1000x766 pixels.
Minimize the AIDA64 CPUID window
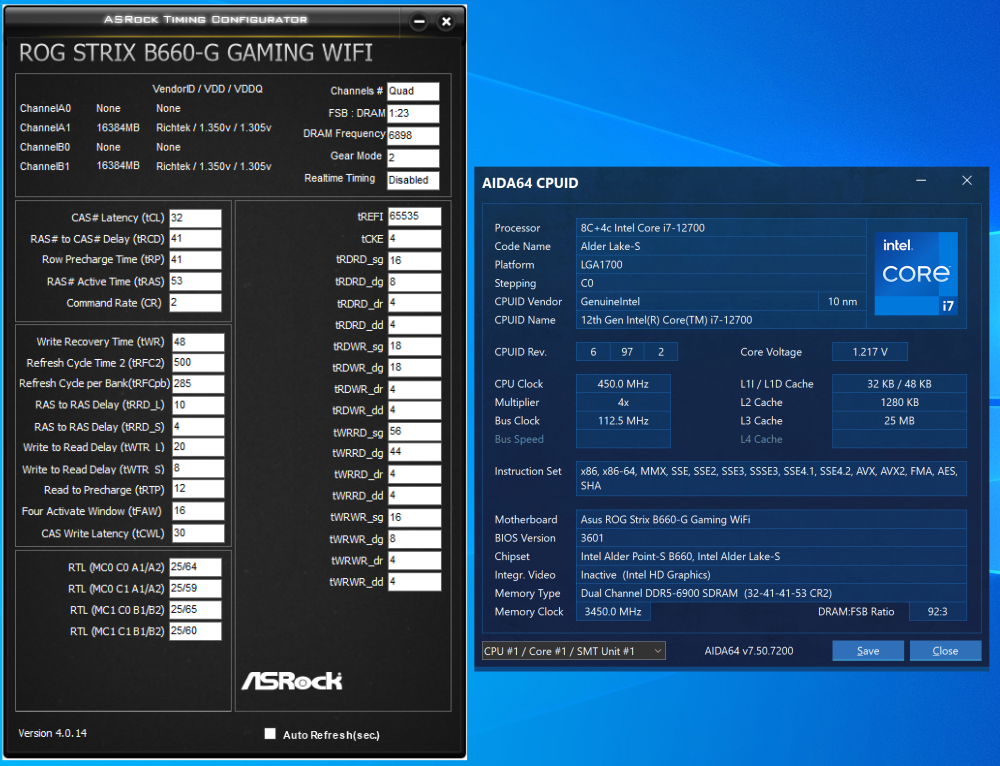tap(921, 181)
